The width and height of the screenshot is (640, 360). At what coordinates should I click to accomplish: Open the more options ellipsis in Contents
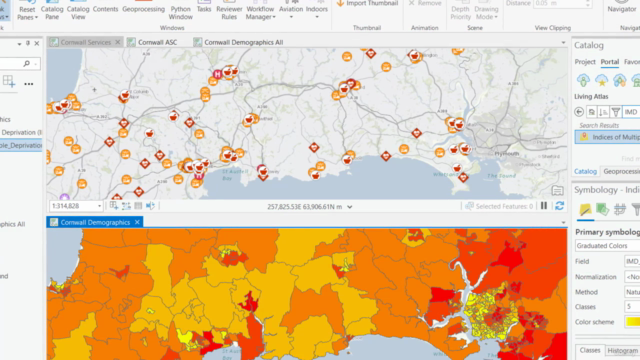pos(29,84)
